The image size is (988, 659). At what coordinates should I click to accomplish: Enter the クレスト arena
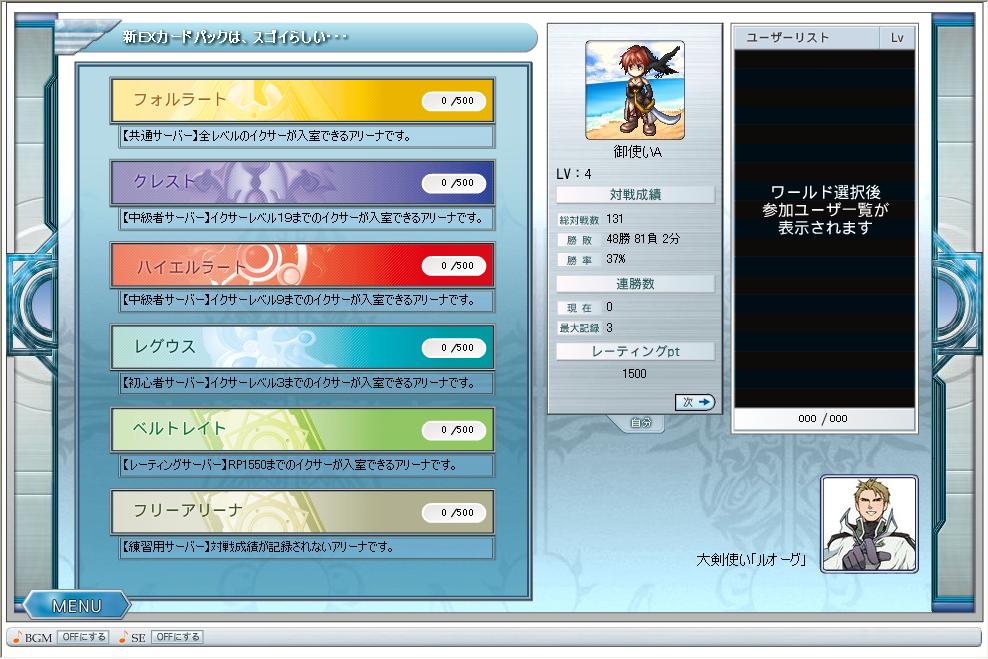[302, 182]
